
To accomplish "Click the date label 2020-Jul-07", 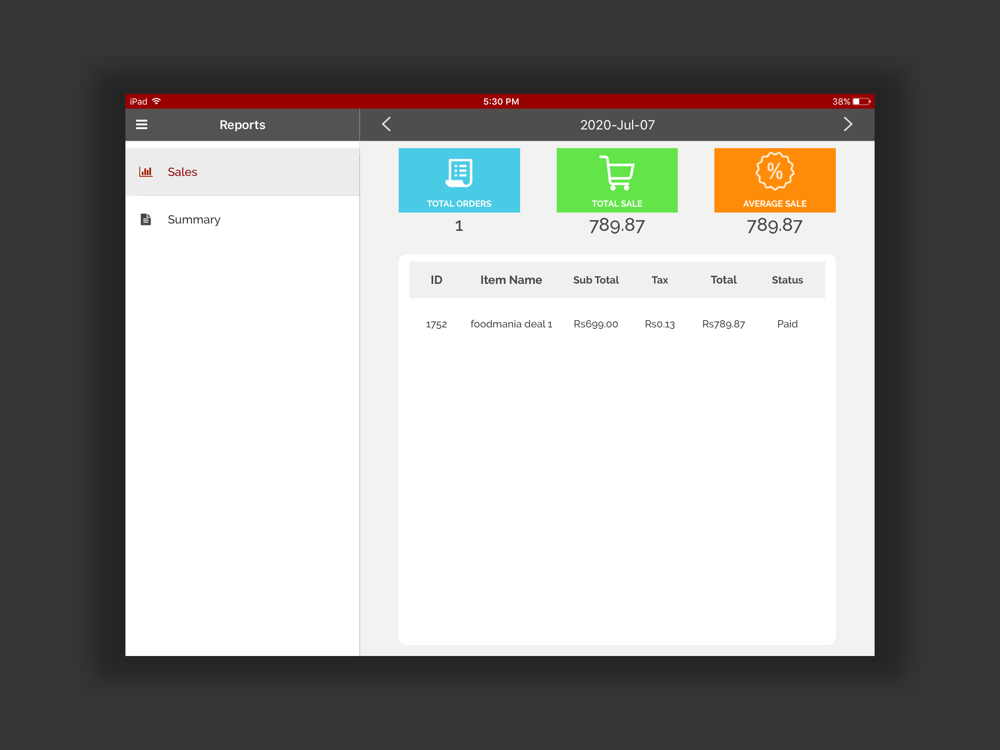I will coord(617,125).
